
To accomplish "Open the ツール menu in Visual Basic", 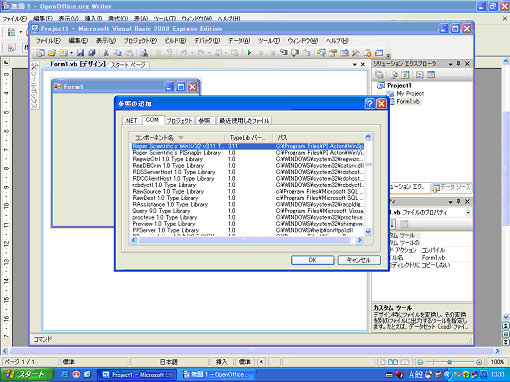I will [269, 41].
